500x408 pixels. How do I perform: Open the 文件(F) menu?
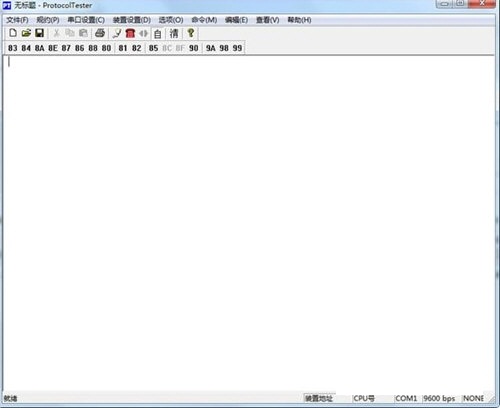(x=17, y=20)
